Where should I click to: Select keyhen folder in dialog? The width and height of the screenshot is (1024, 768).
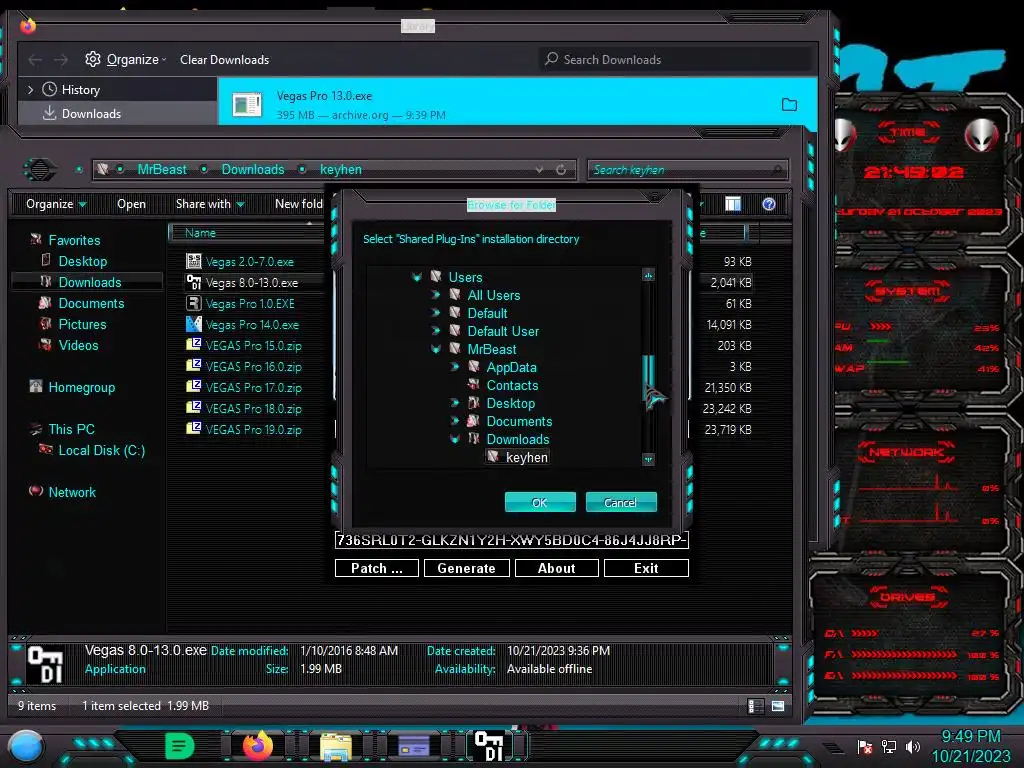coord(526,457)
